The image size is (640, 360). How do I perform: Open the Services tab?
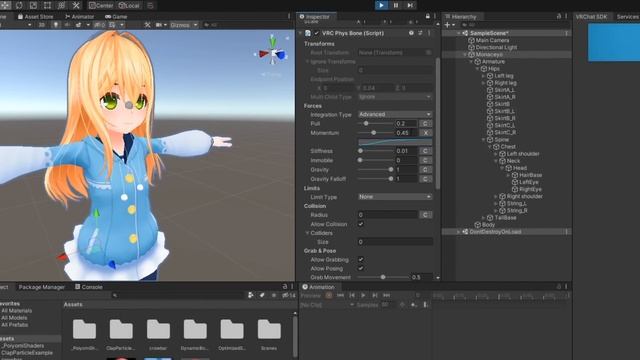click(627, 17)
